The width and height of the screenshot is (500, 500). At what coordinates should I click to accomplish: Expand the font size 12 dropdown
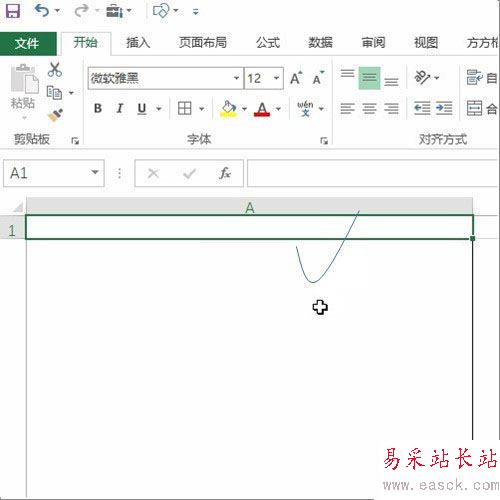tap(276, 78)
